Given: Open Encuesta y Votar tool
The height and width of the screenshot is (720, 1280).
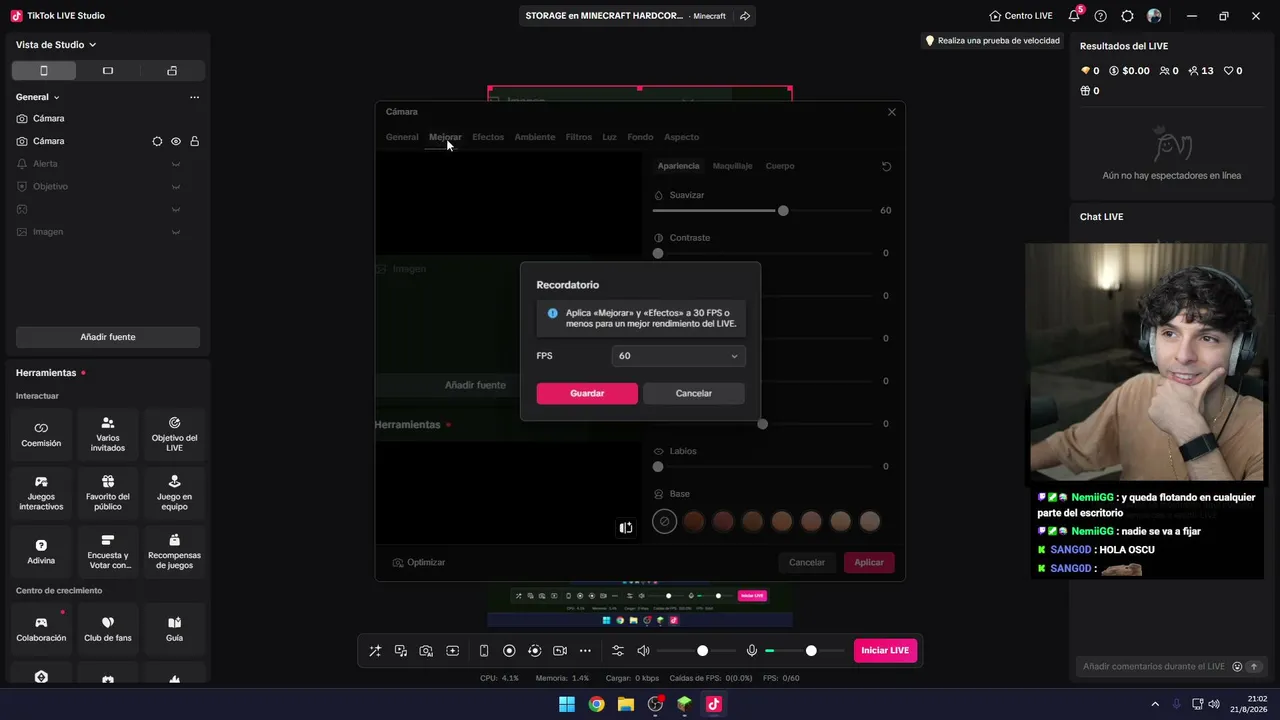Looking at the screenshot, I should pyautogui.click(x=108, y=552).
